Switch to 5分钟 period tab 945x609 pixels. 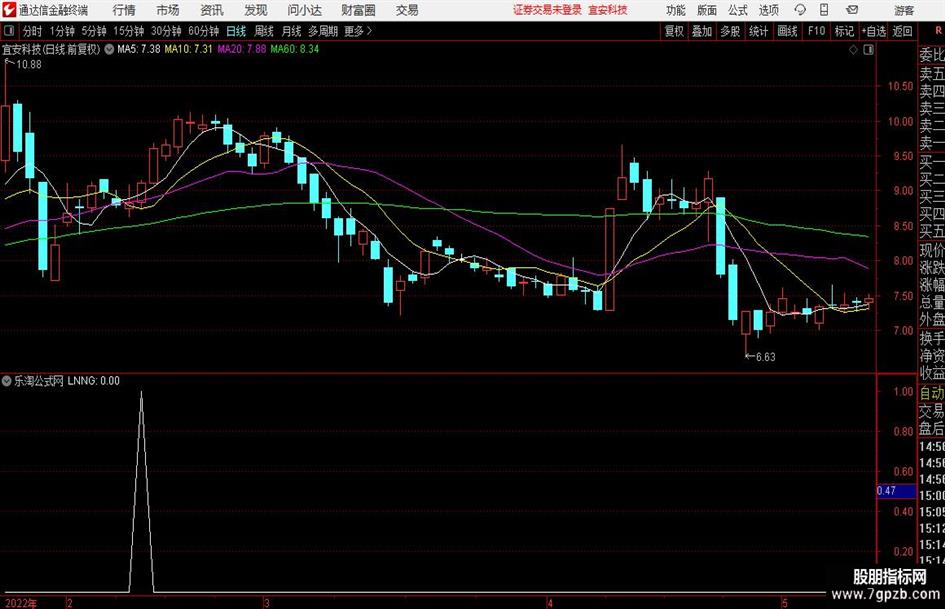pyautogui.click(x=94, y=31)
